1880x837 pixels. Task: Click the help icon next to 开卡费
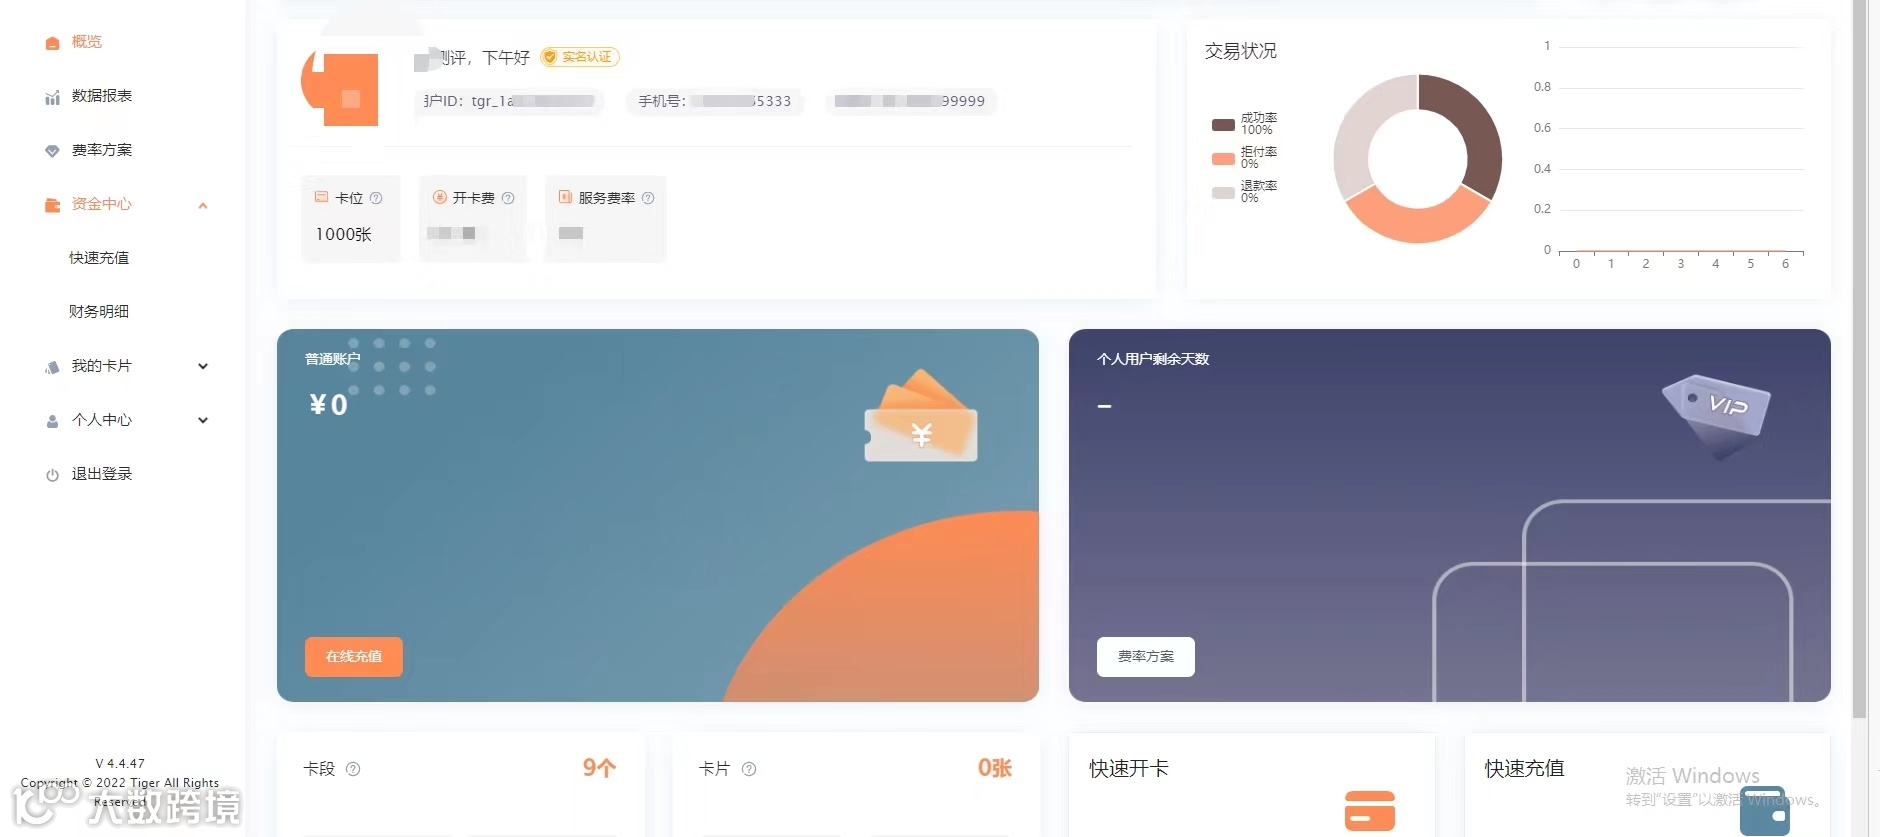508,198
